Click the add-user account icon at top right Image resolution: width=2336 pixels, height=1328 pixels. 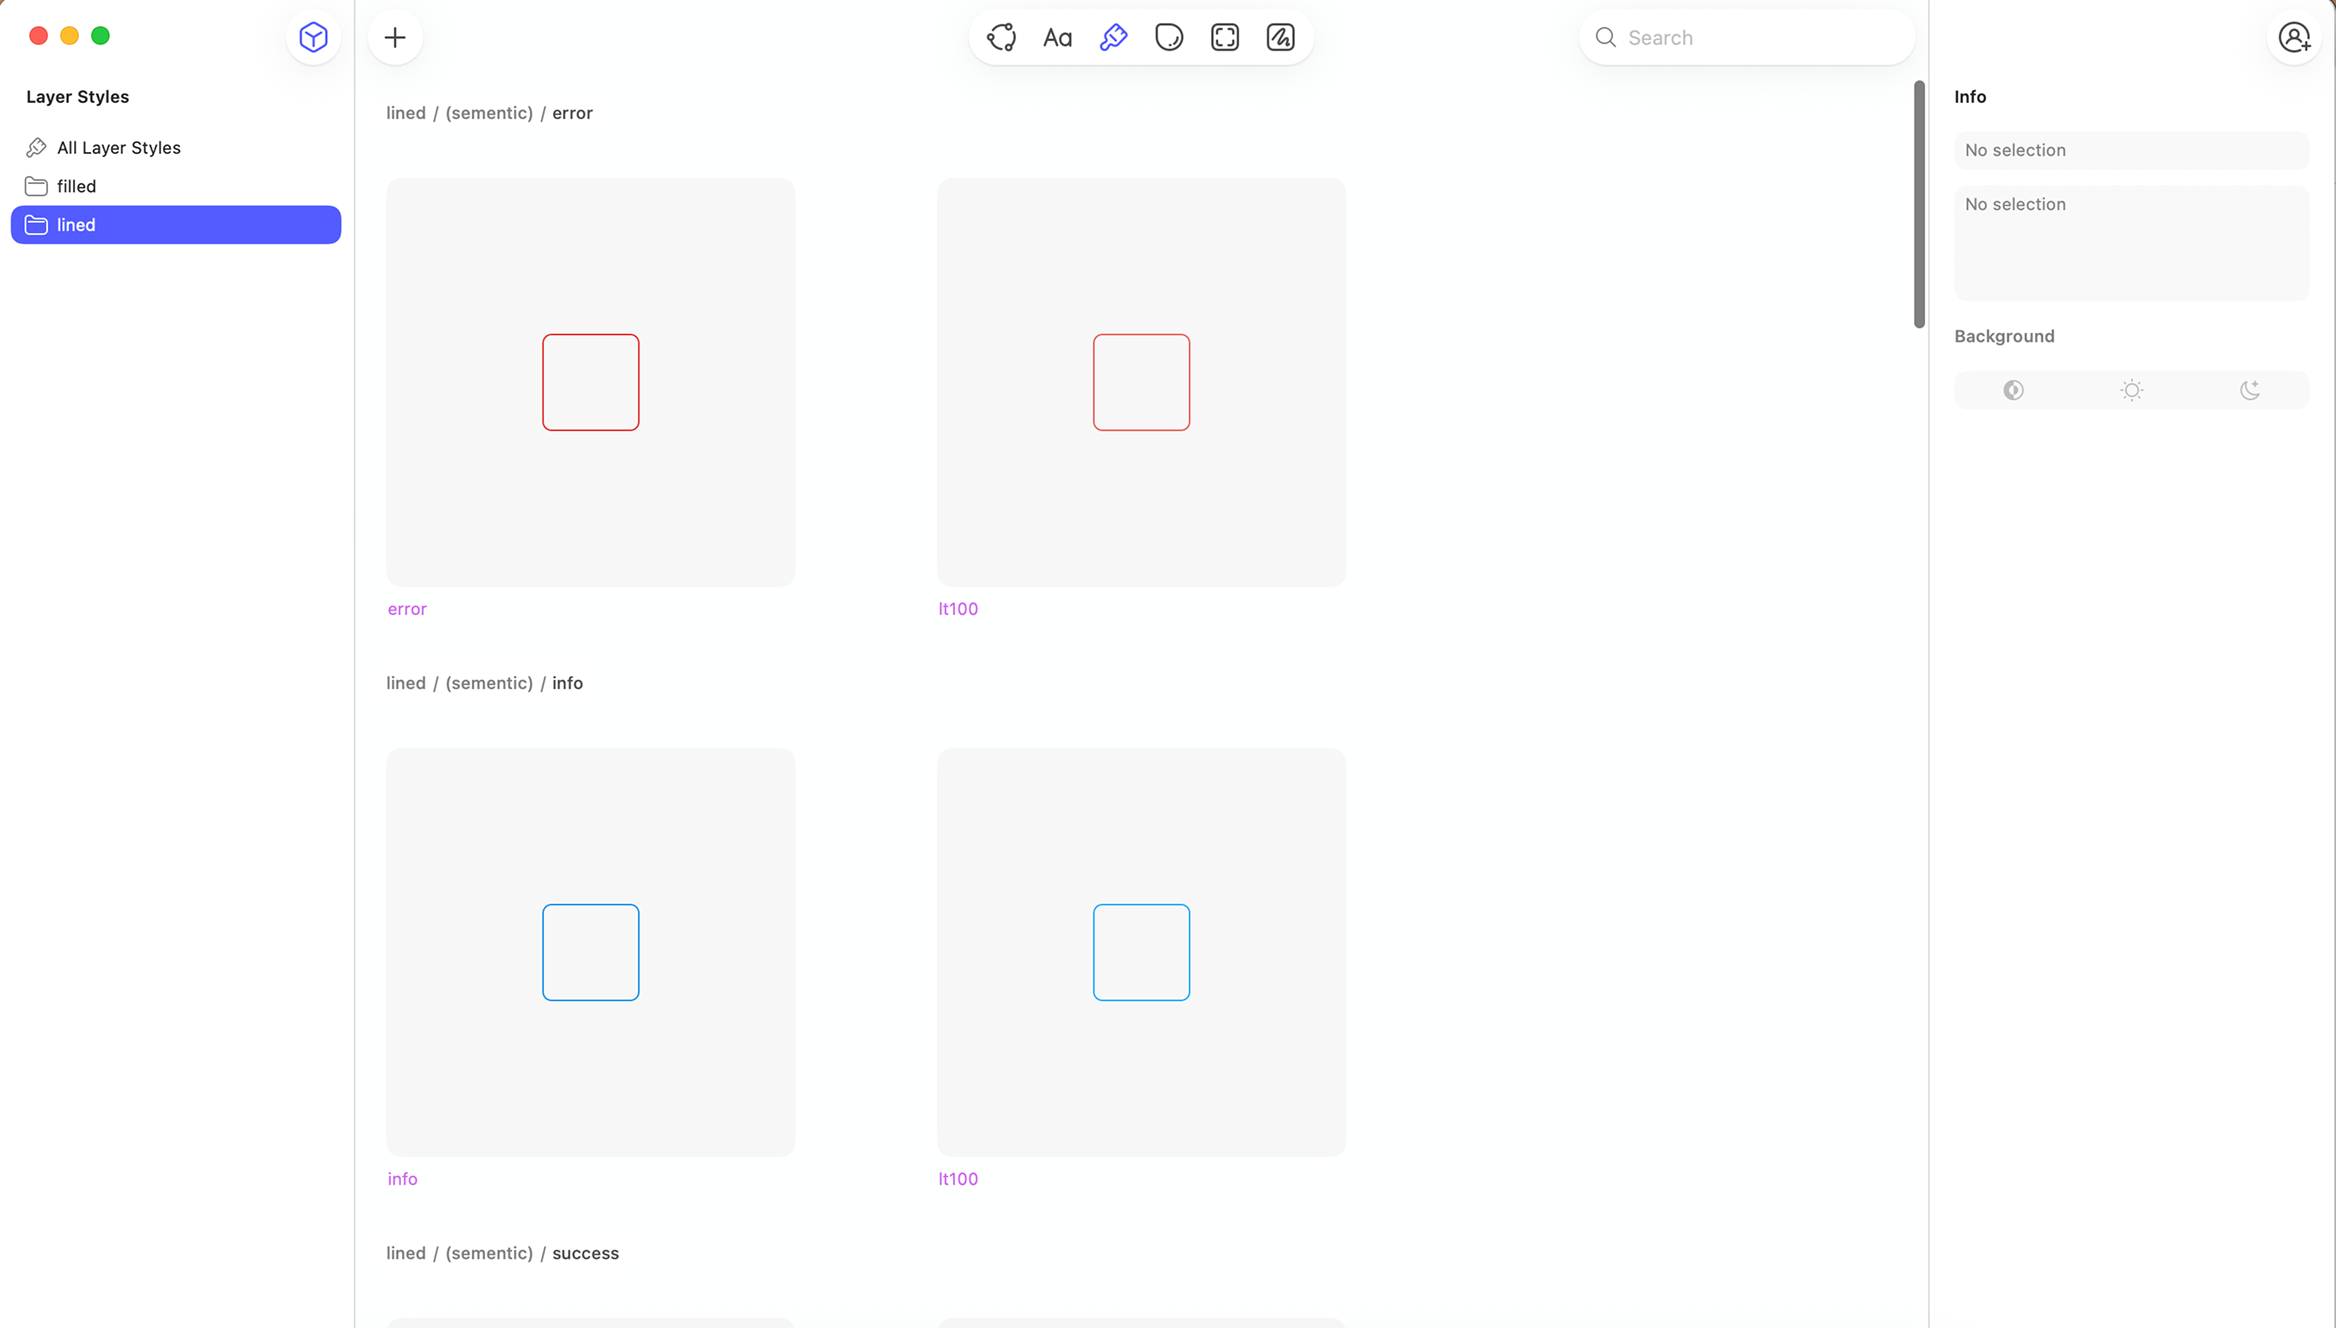pos(2294,38)
